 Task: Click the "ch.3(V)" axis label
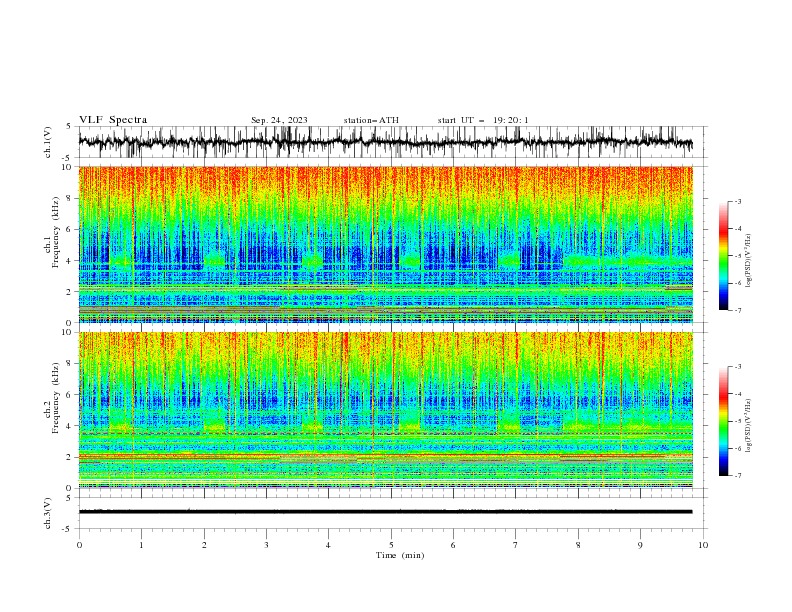point(48,513)
